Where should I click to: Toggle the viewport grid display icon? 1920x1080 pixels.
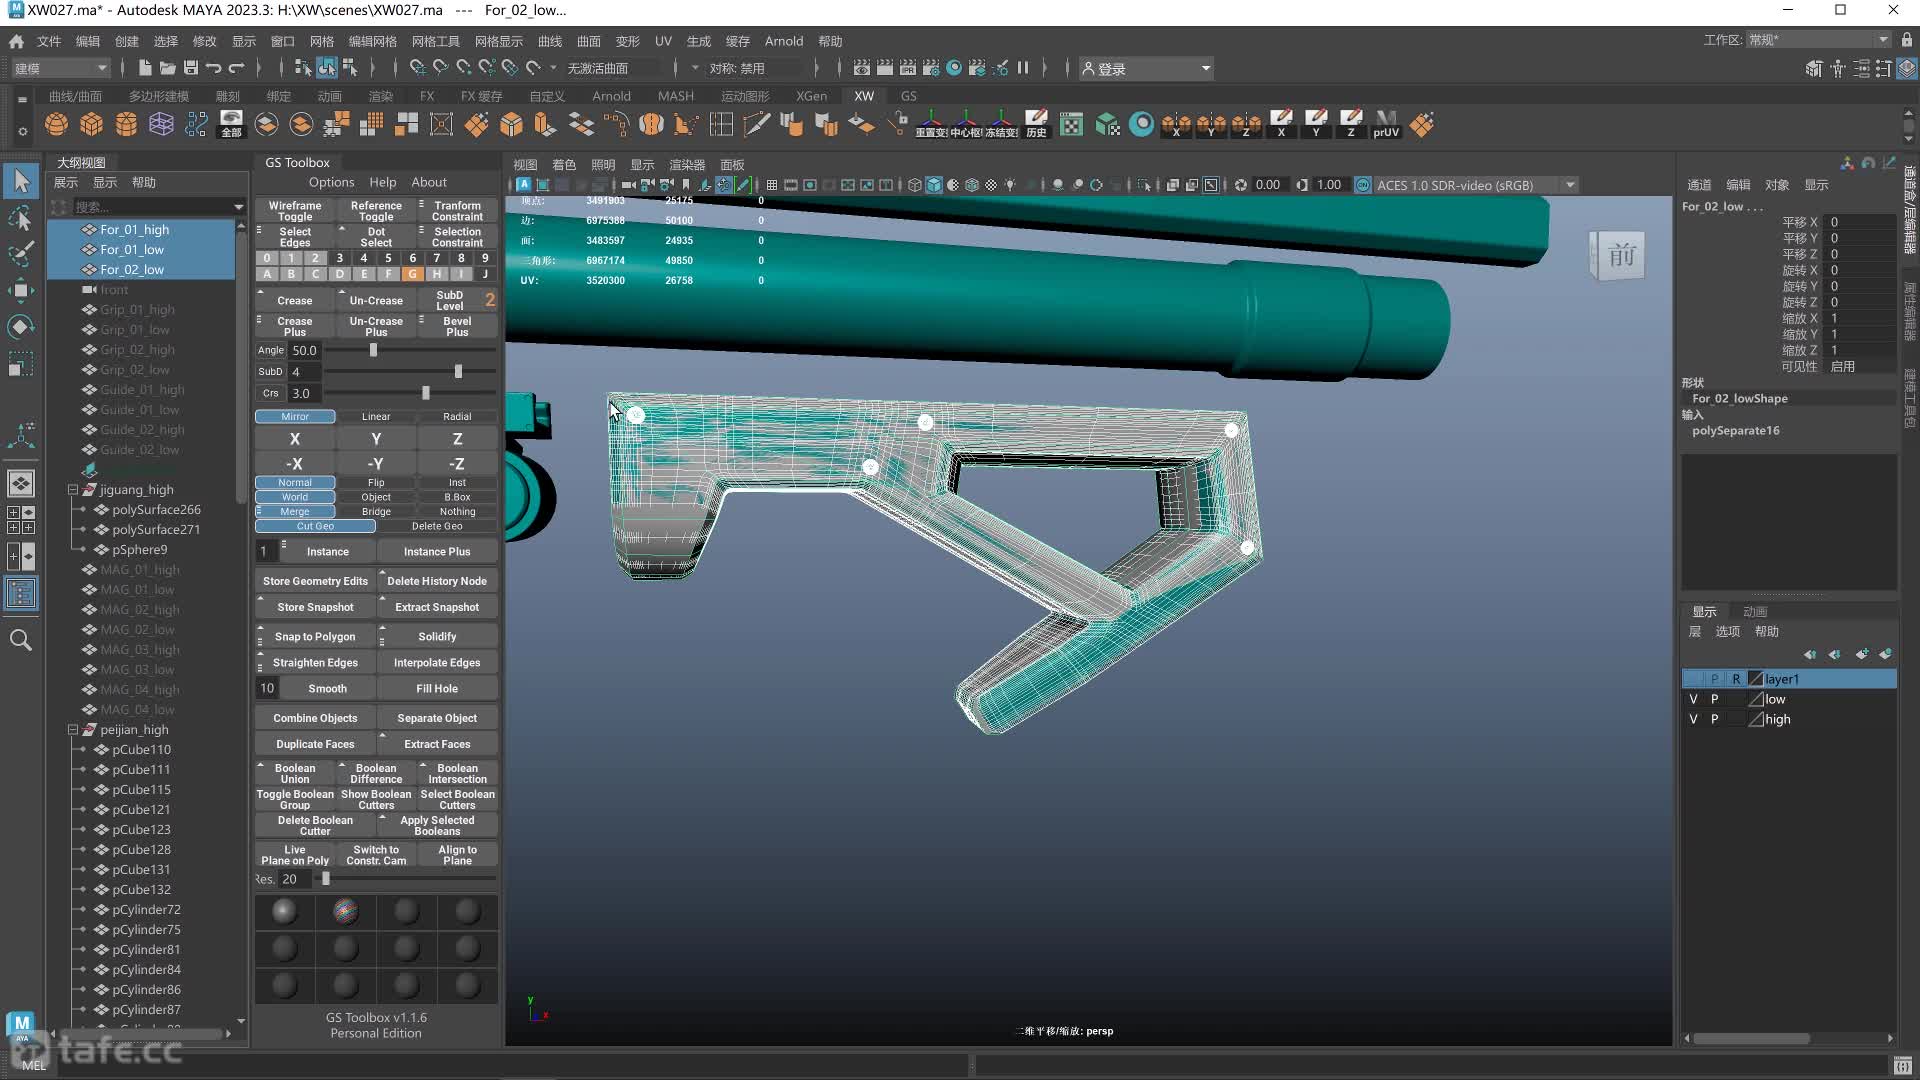(x=772, y=185)
